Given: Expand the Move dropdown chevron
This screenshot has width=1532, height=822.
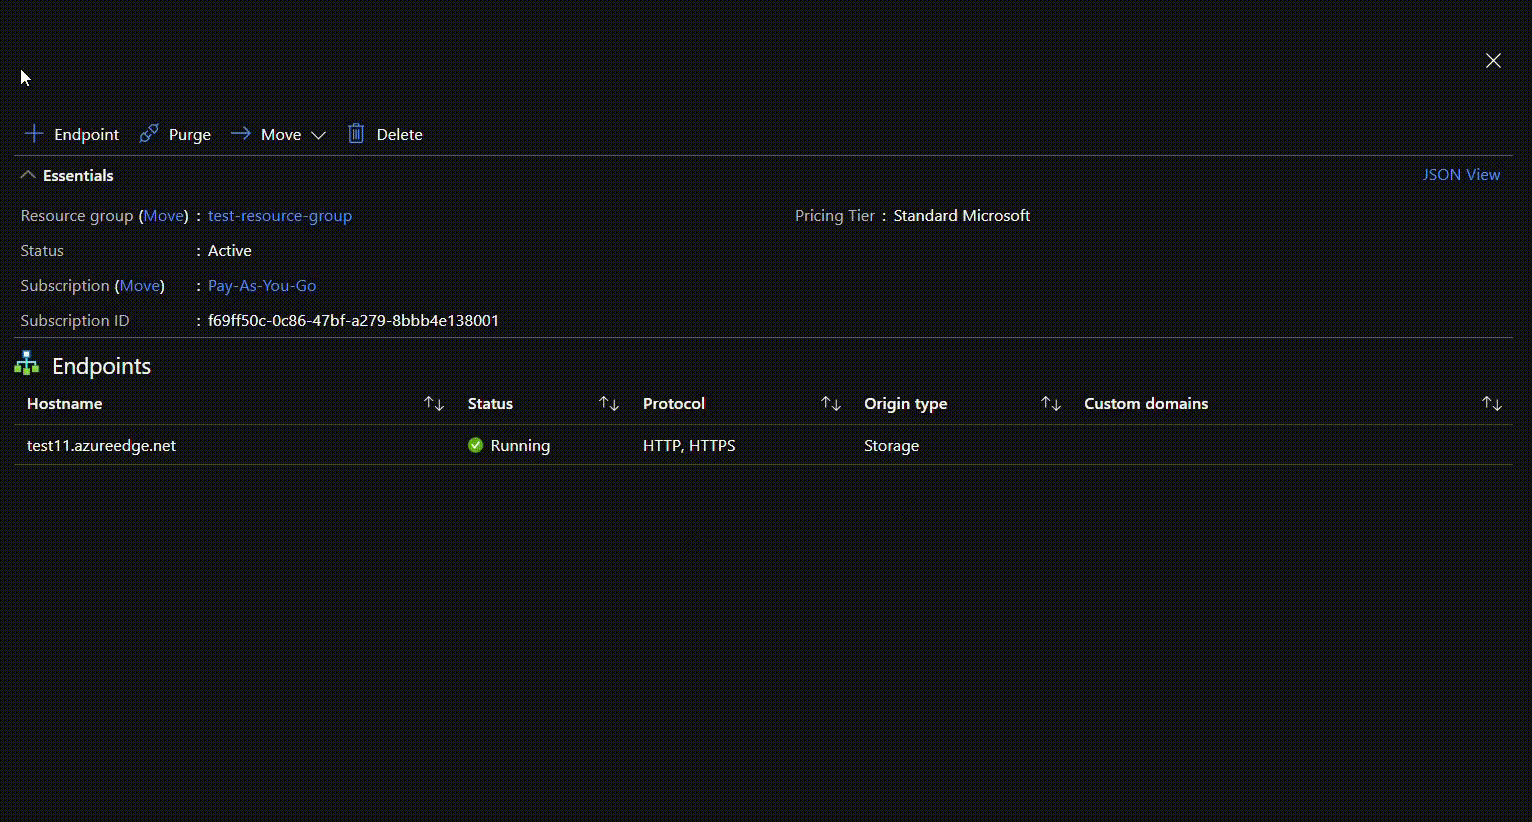Looking at the screenshot, I should (318, 135).
